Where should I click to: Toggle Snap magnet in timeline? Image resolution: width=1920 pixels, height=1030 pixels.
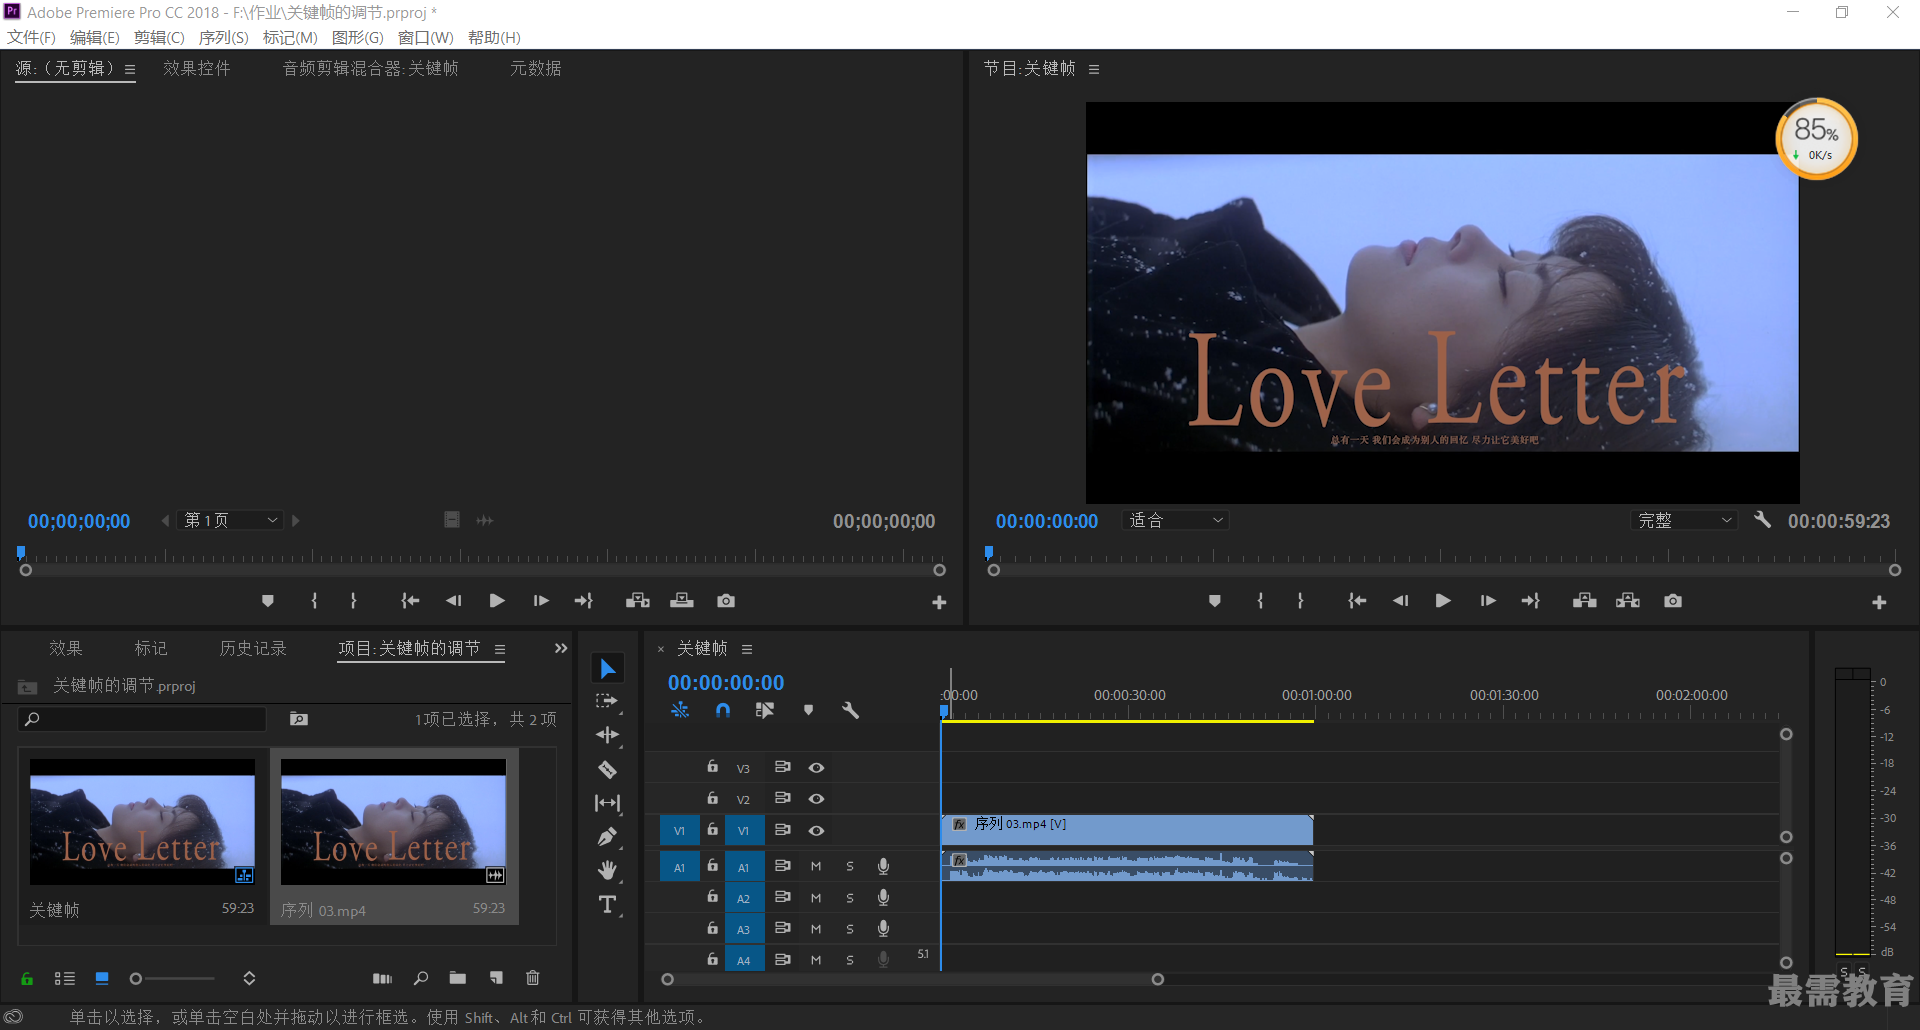click(723, 710)
